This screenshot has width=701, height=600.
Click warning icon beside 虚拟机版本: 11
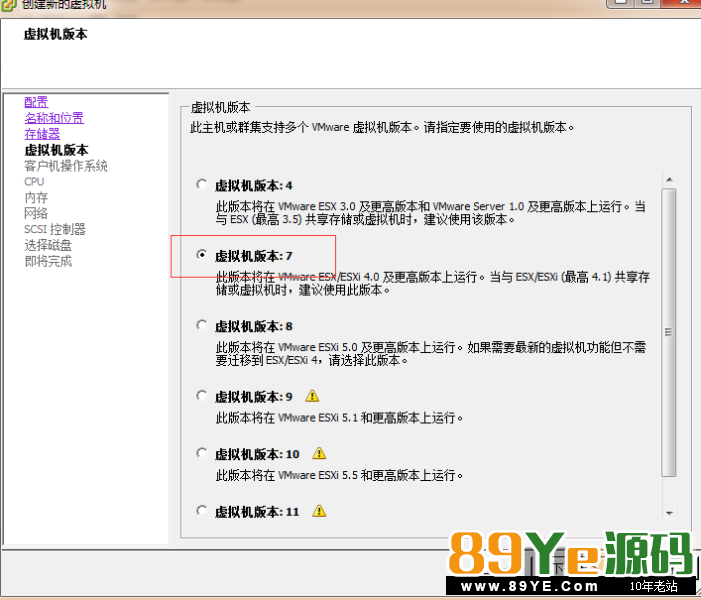coord(319,511)
